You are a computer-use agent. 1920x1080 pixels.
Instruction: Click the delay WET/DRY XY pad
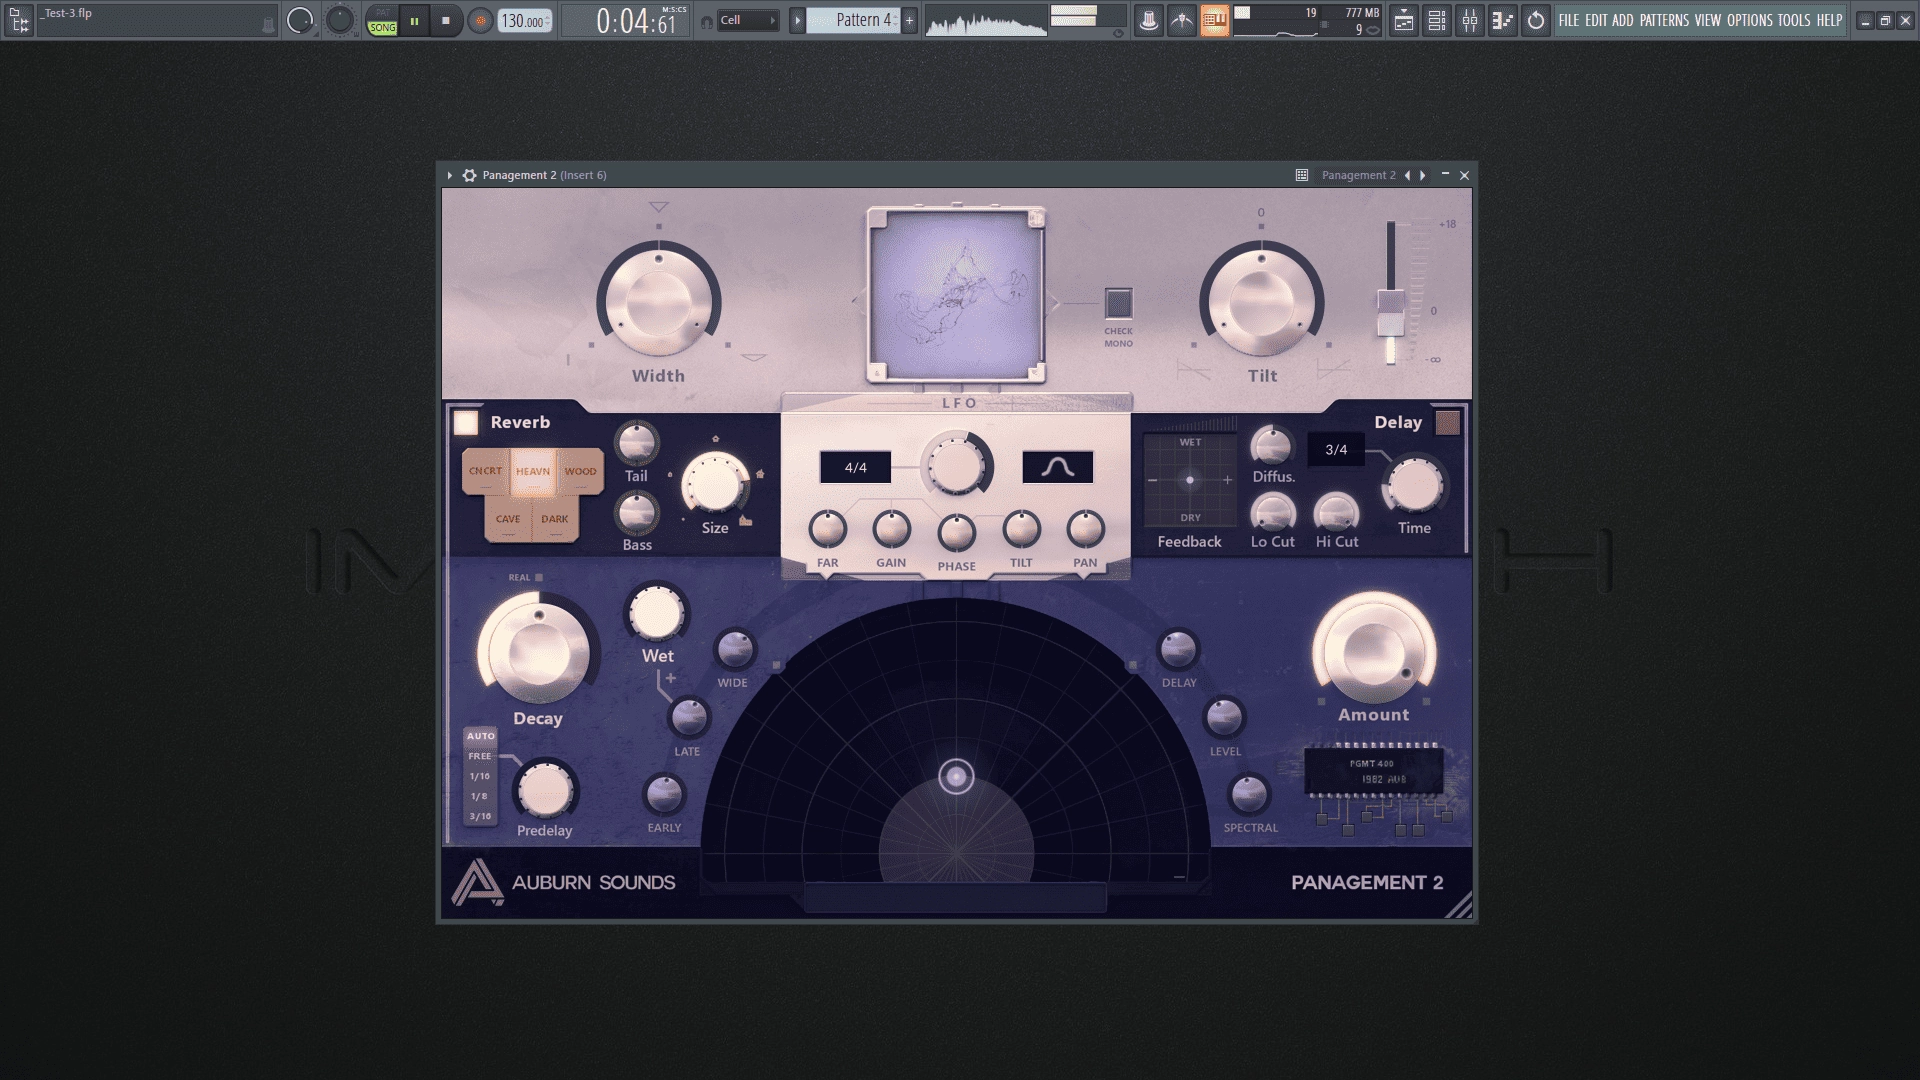pos(1190,480)
